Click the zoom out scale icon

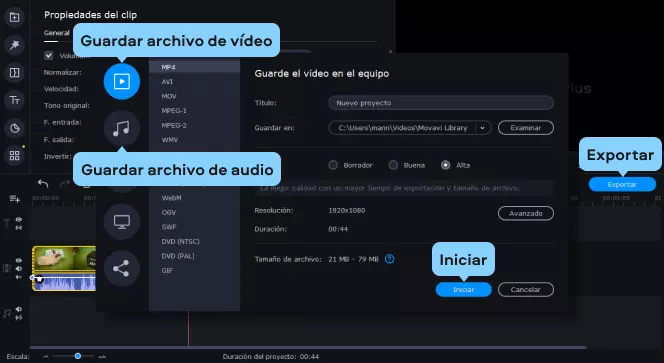coord(46,357)
